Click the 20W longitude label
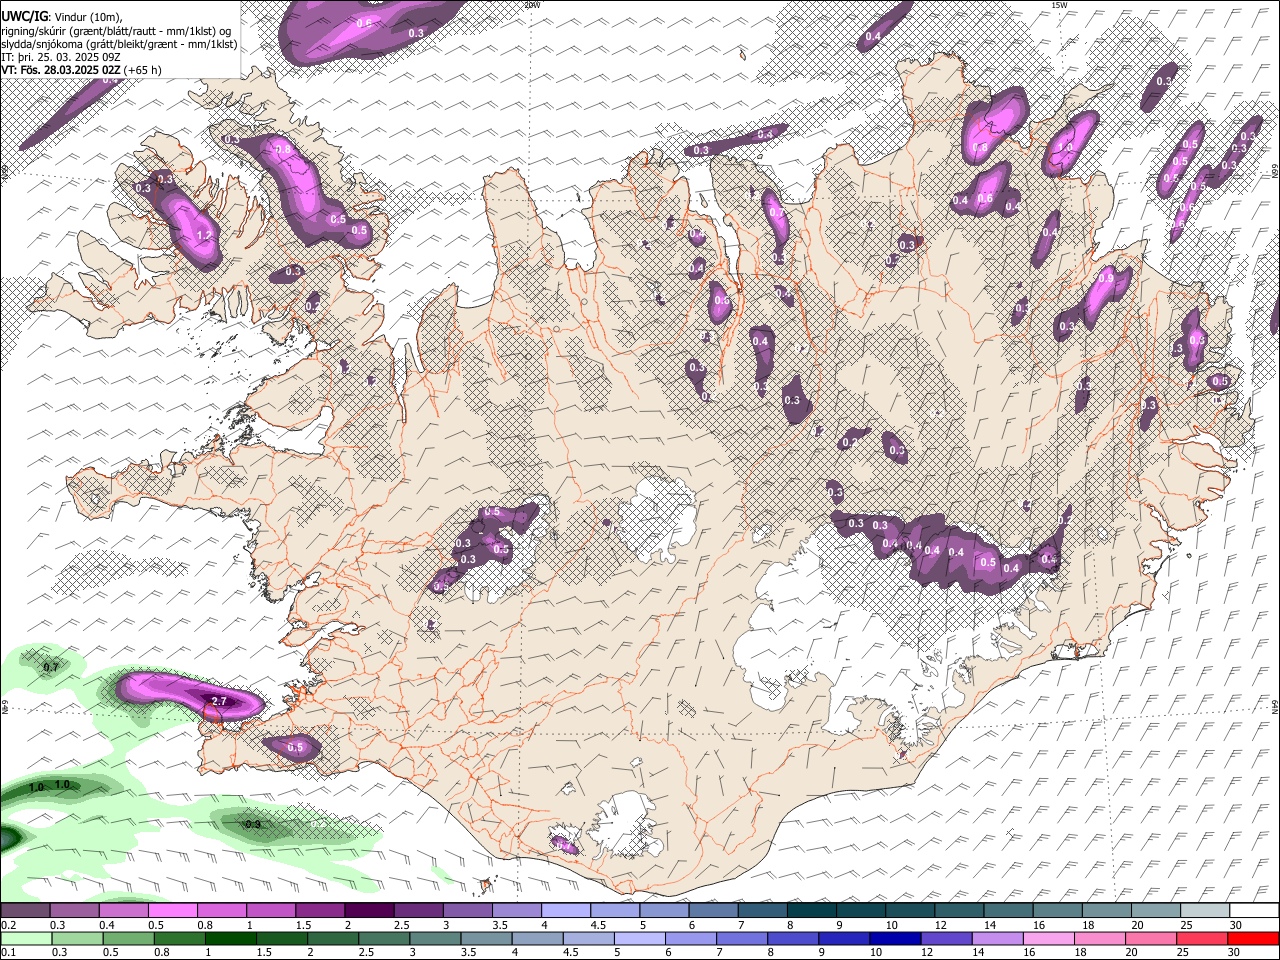Image resolution: width=1280 pixels, height=960 pixels. pos(532,5)
